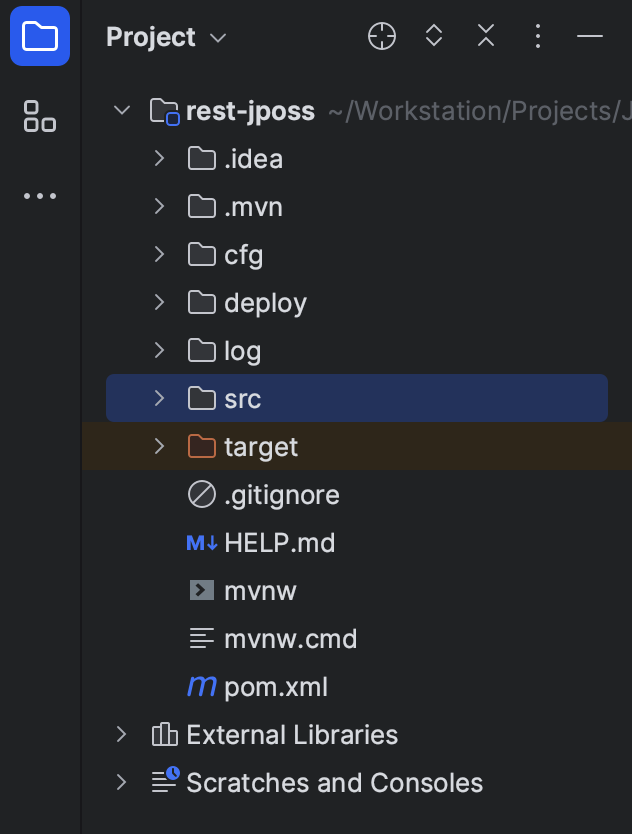This screenshot has height=834, width=632.
Task: Select the deploy folder name
Action: 265,303
